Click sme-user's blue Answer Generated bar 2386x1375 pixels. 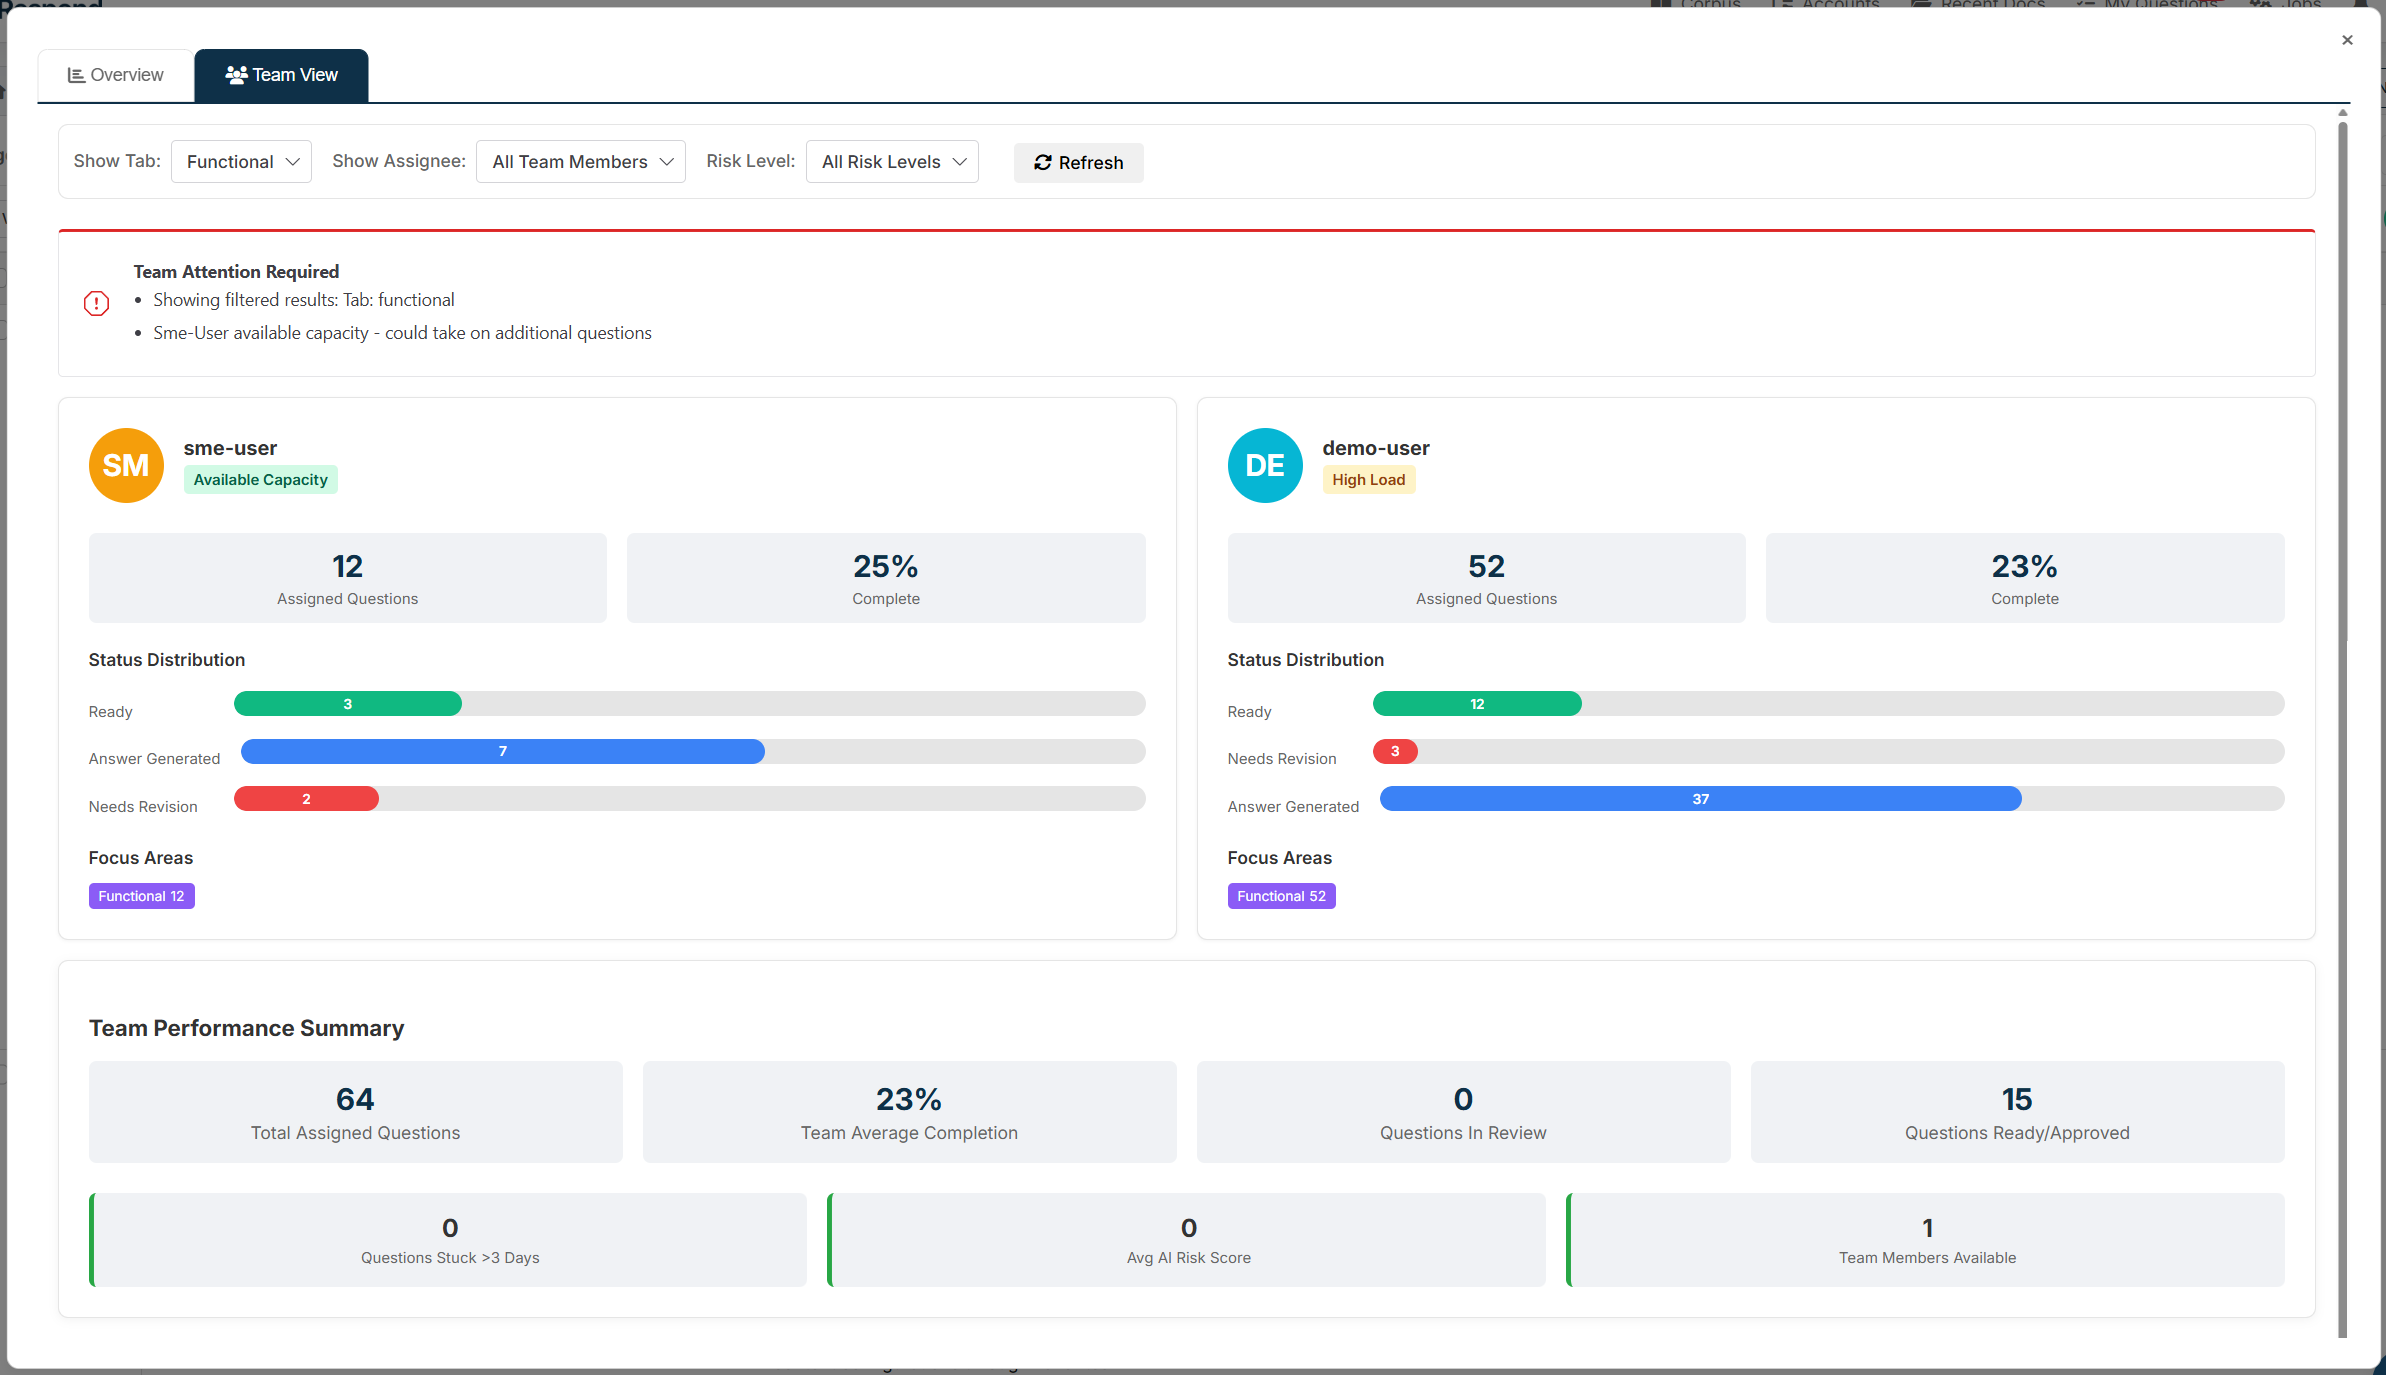click(502, 751)
